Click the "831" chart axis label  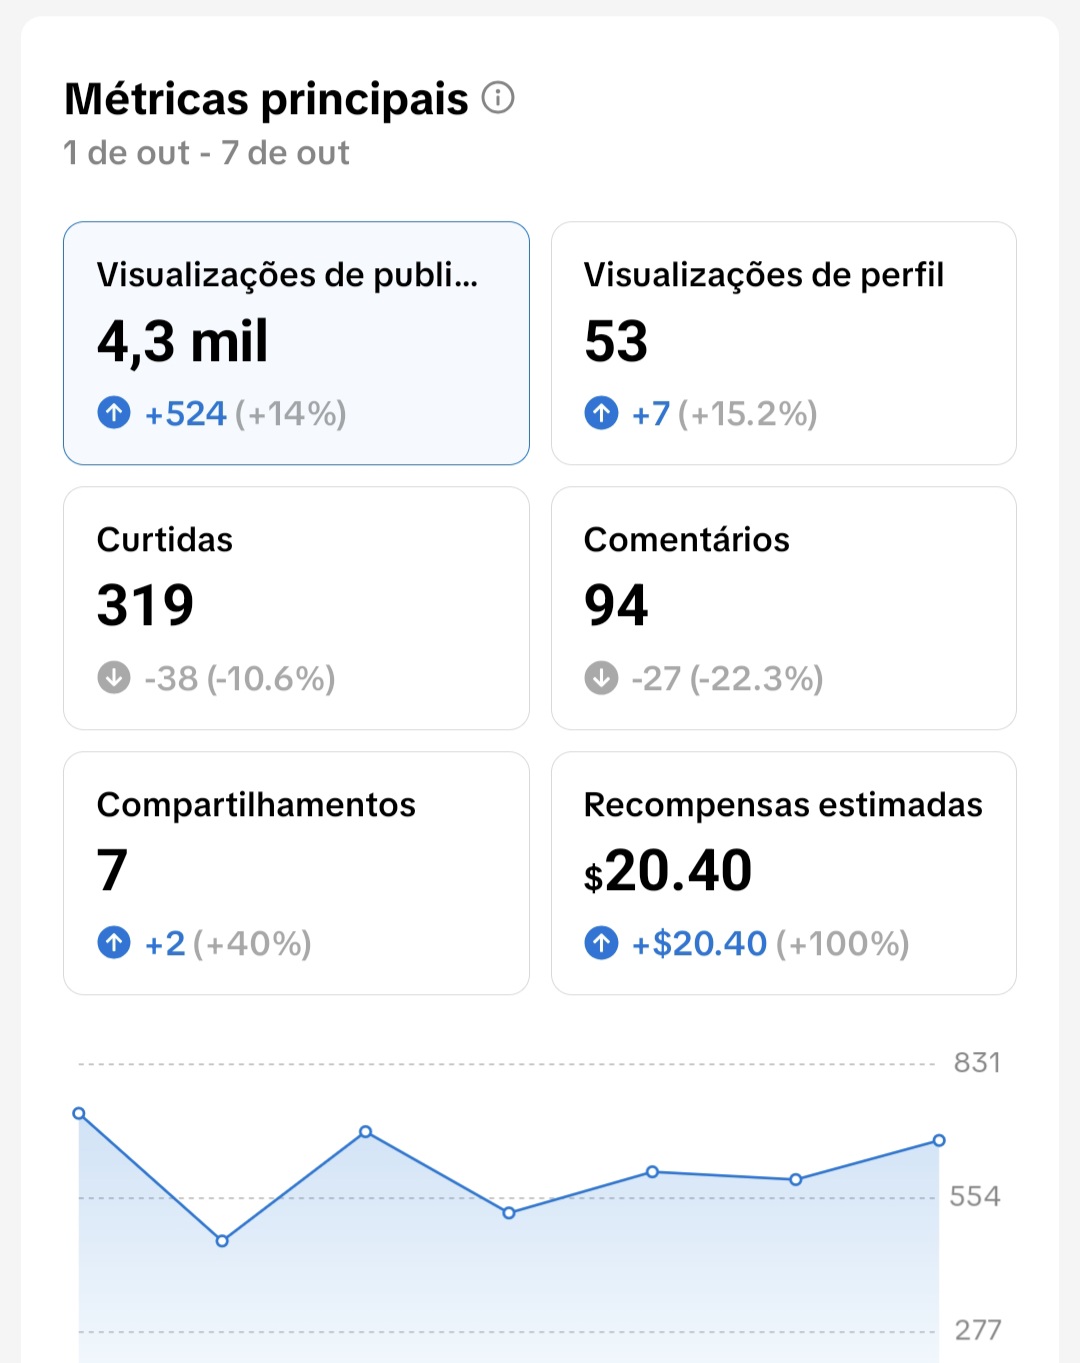coord(977,1062)
